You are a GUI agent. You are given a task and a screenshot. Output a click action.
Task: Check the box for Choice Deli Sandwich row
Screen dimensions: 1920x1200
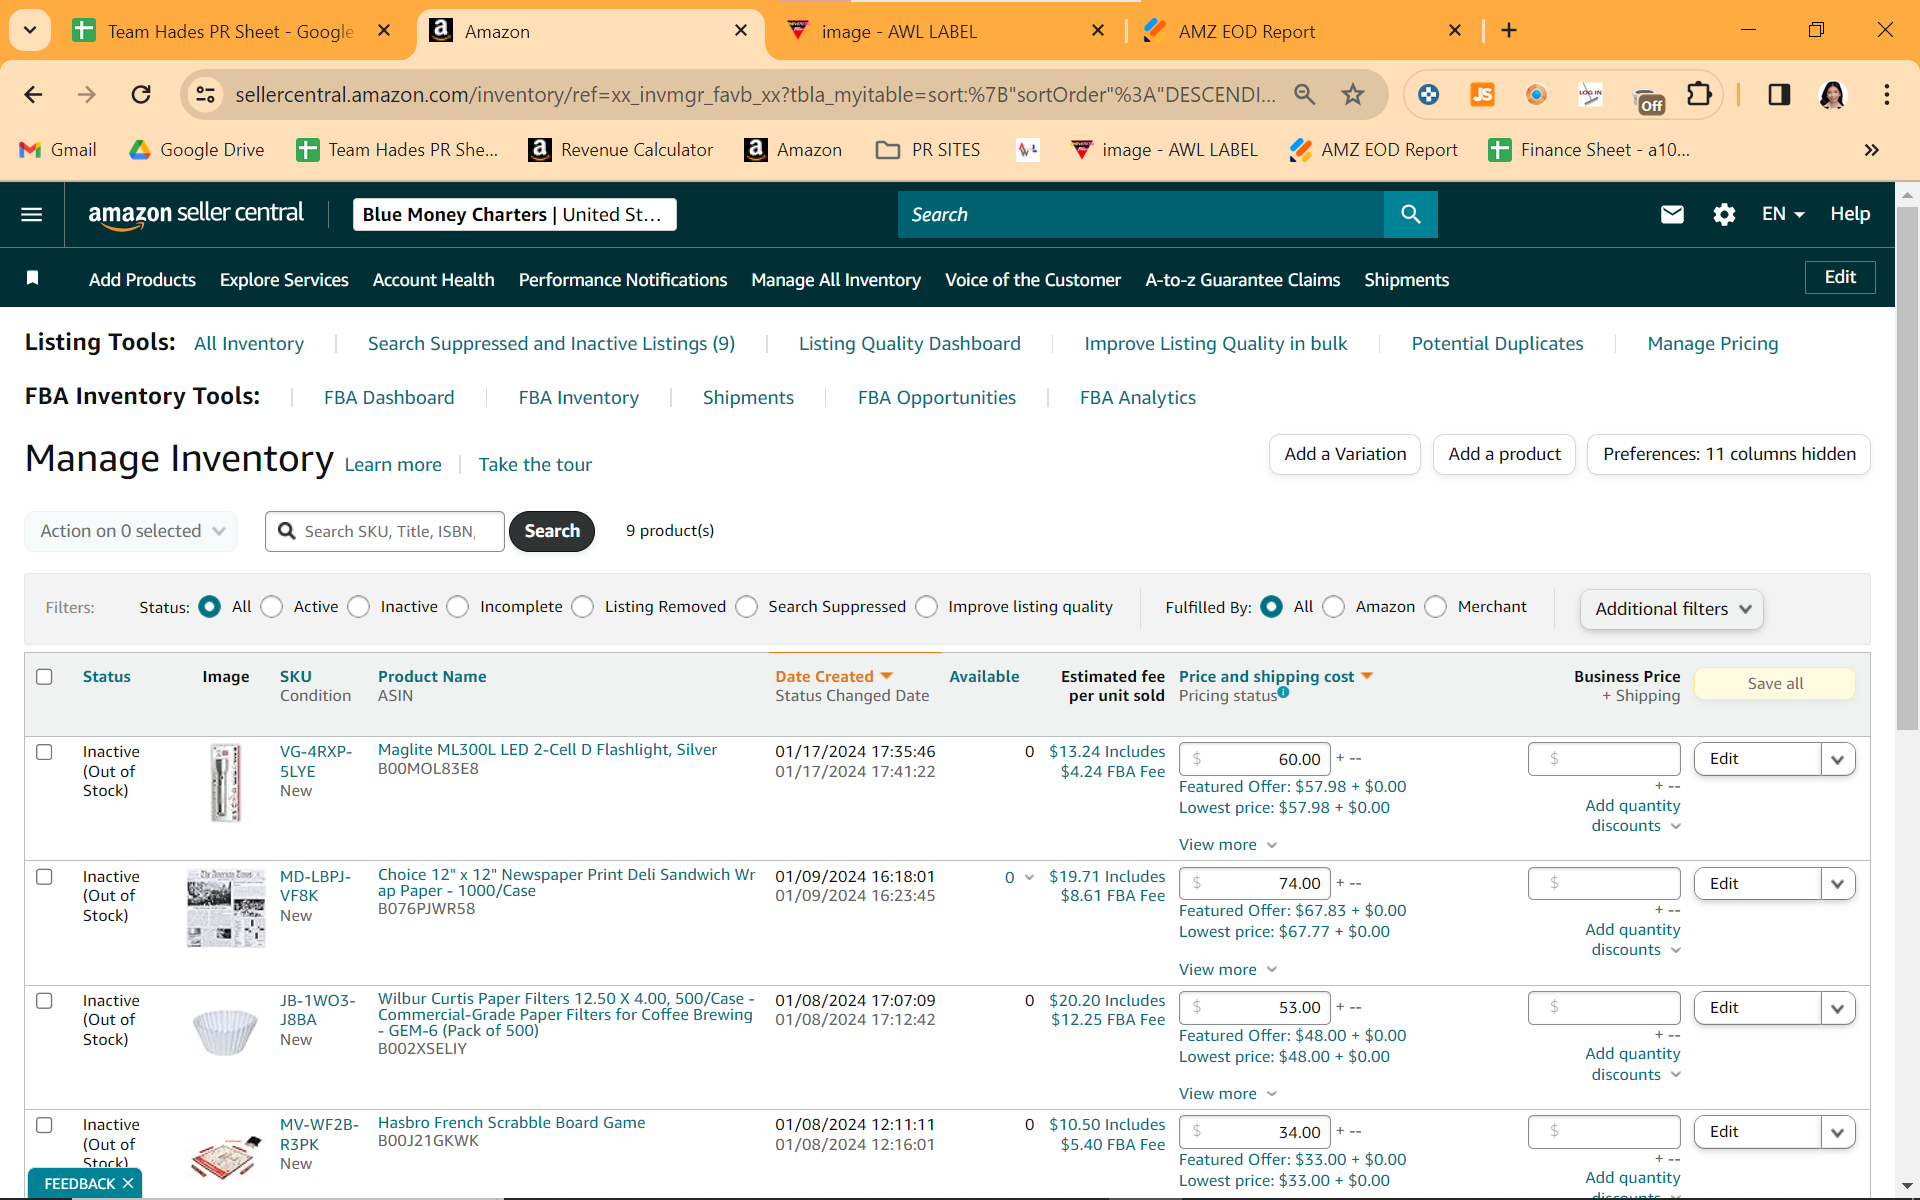tap(44, 877)
